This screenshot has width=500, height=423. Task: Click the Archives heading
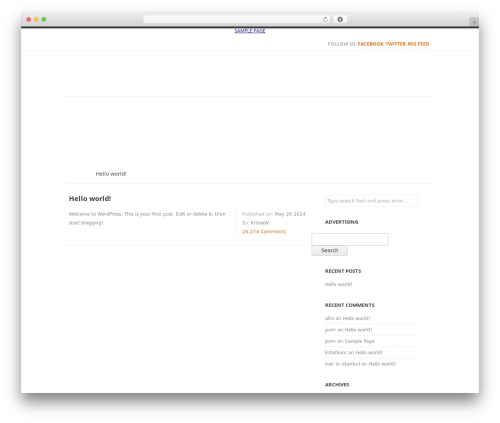[x=337, y=385]
